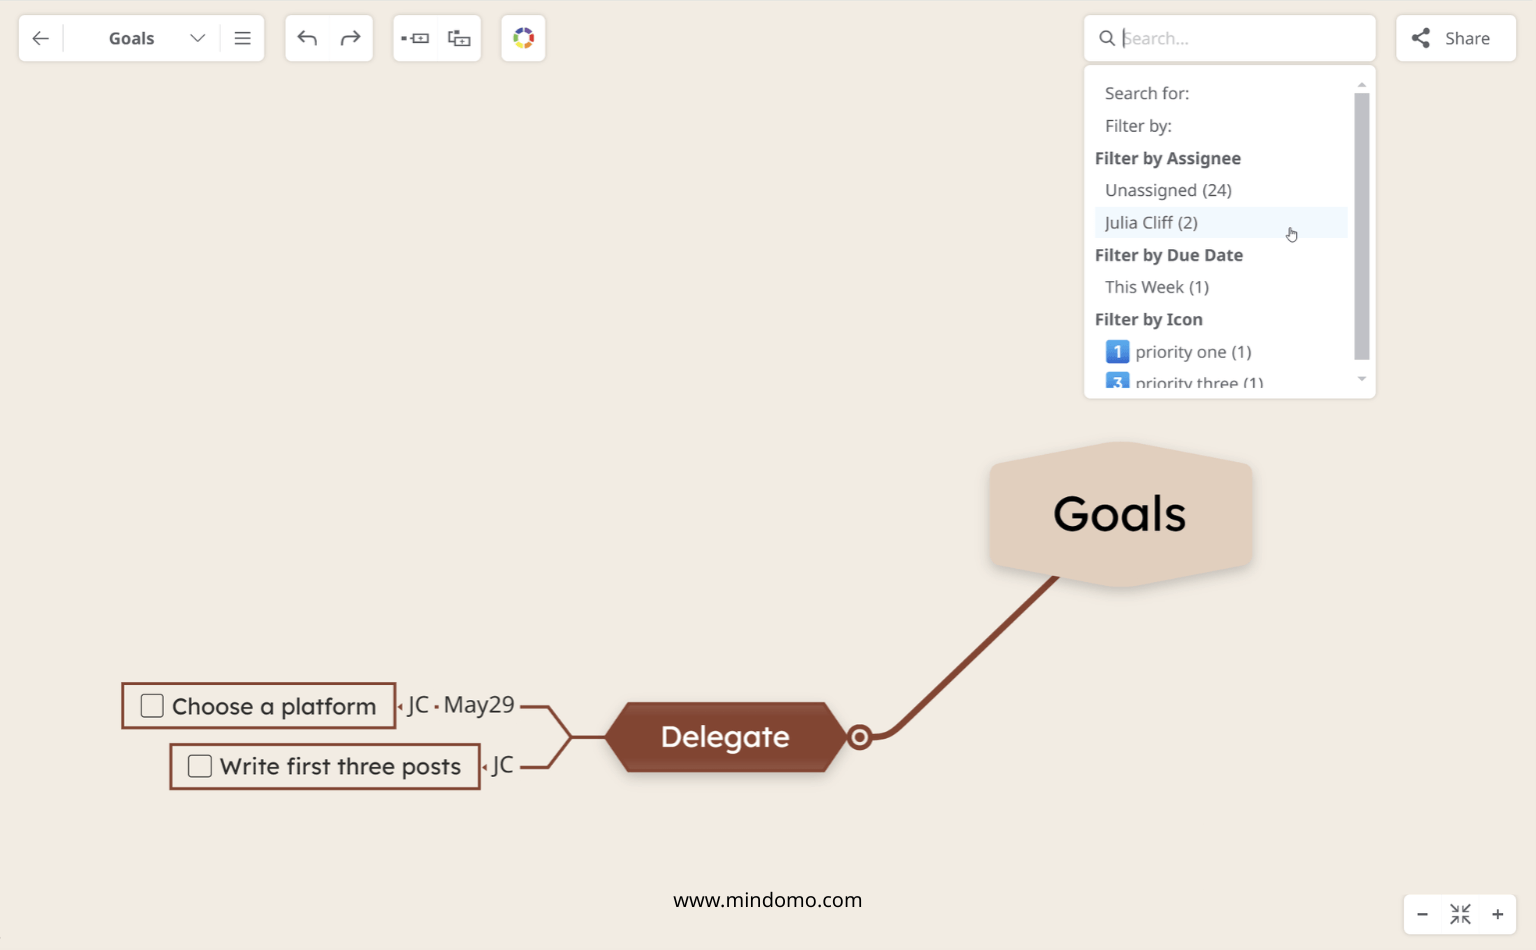The width and height of the screenshot is (1536, 950).
Task: Select the Choose a platform topic text
Action: 274,707
